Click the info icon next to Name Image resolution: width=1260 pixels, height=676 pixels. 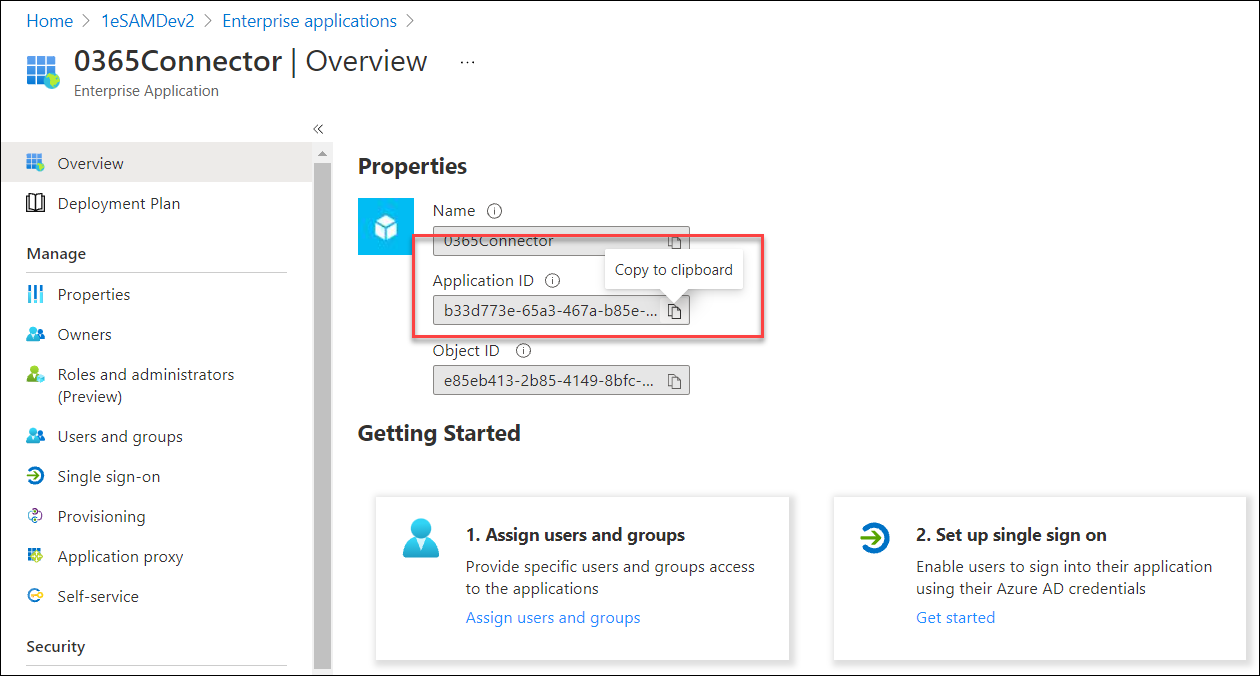tap(494, 211)
